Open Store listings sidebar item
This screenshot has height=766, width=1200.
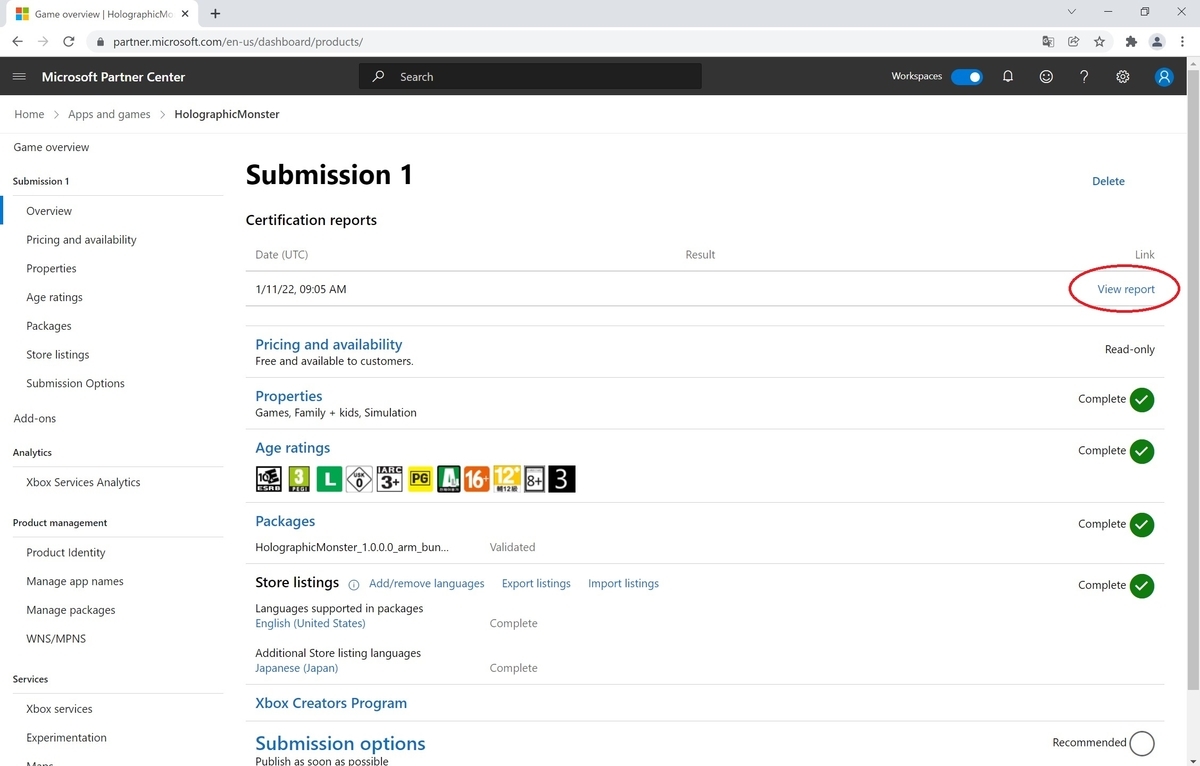pos(58,355)
